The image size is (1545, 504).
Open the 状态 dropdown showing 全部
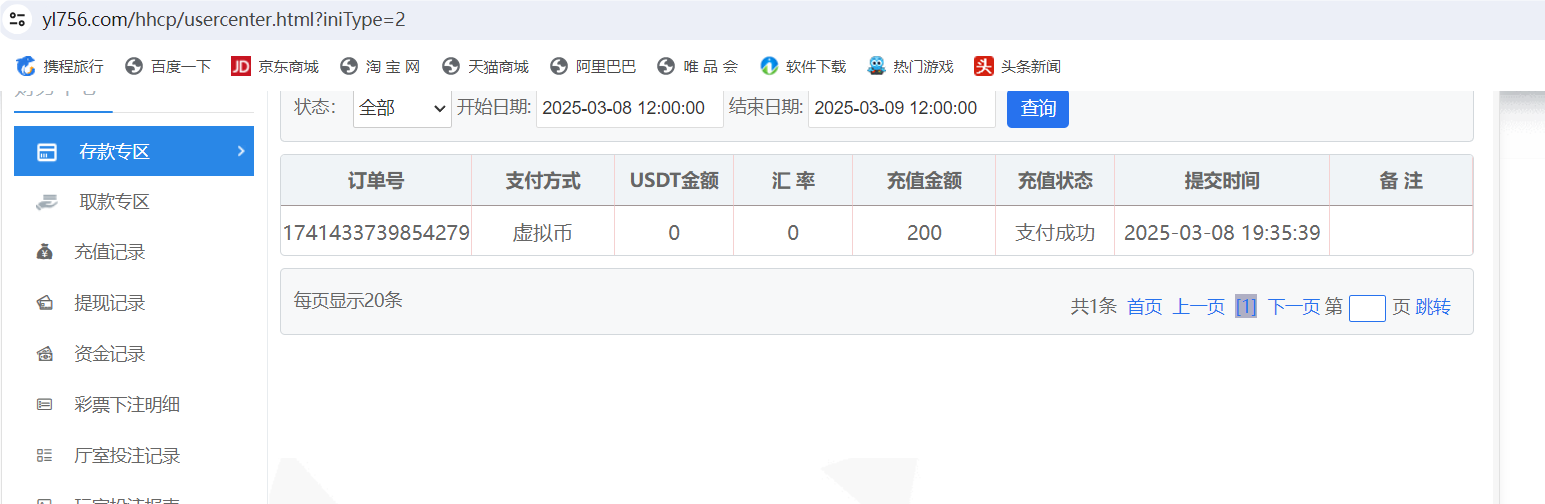[402, 108]
